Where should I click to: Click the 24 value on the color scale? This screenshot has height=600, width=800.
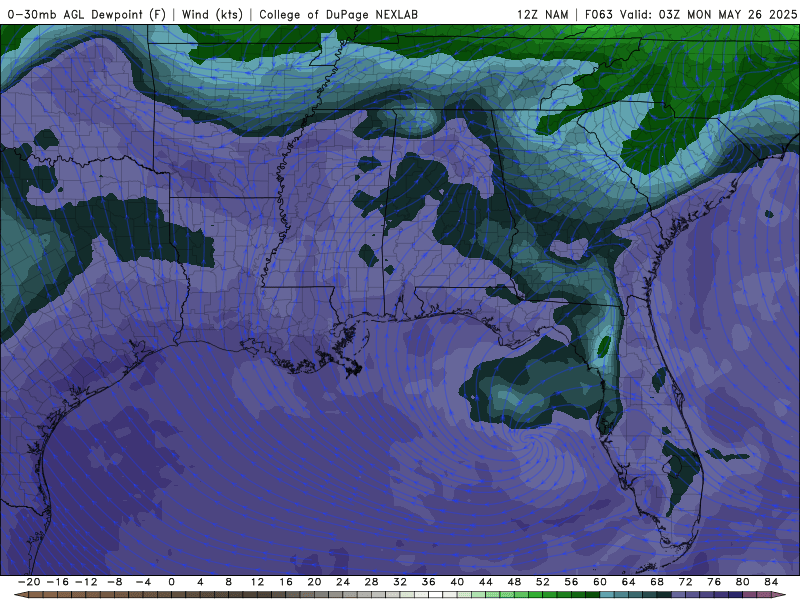(343, 582)
